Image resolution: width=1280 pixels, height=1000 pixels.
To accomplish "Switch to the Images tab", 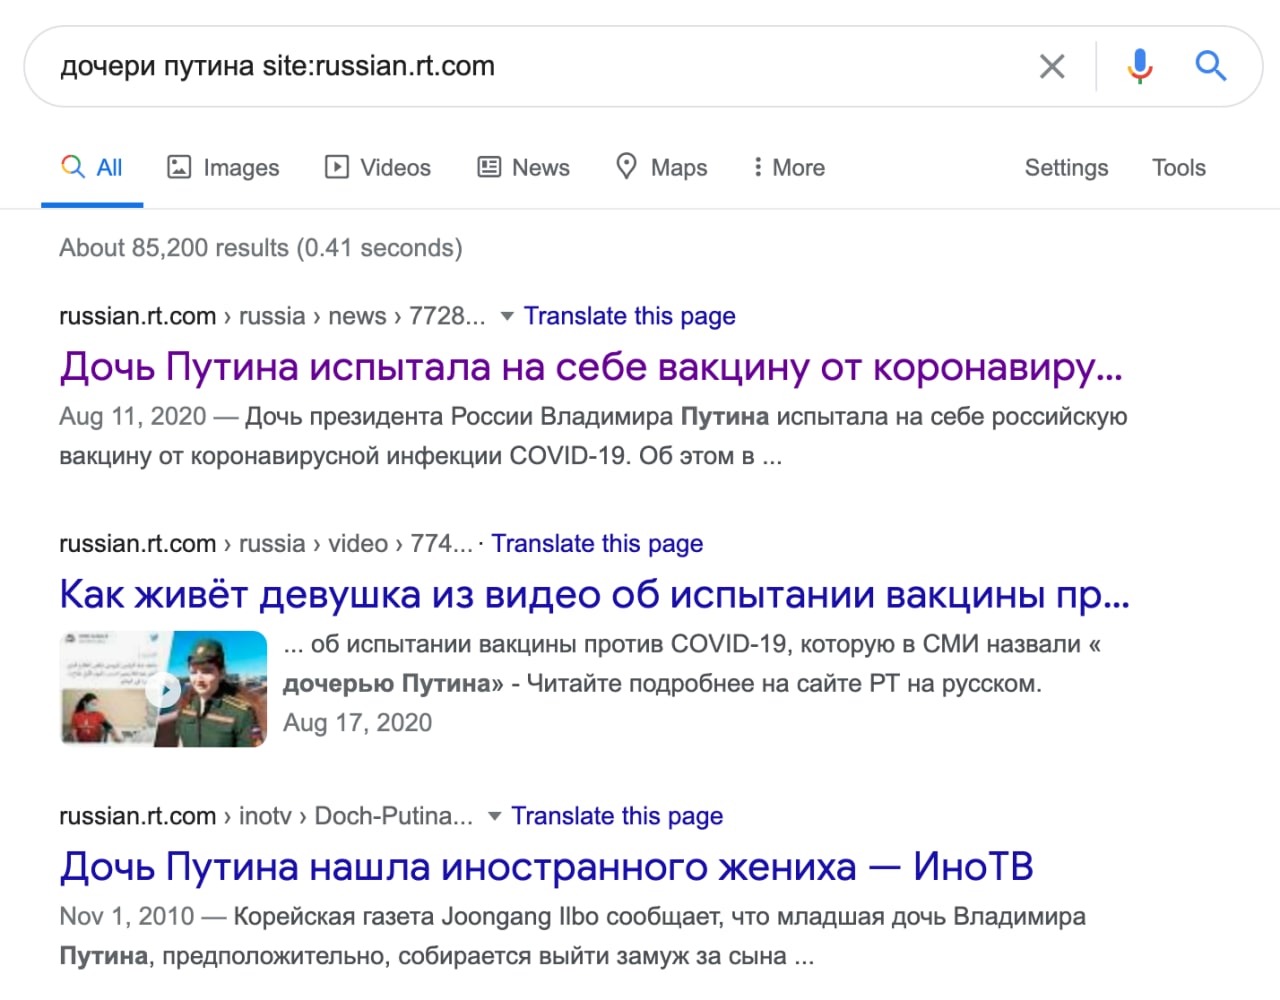I will [223, 168].
